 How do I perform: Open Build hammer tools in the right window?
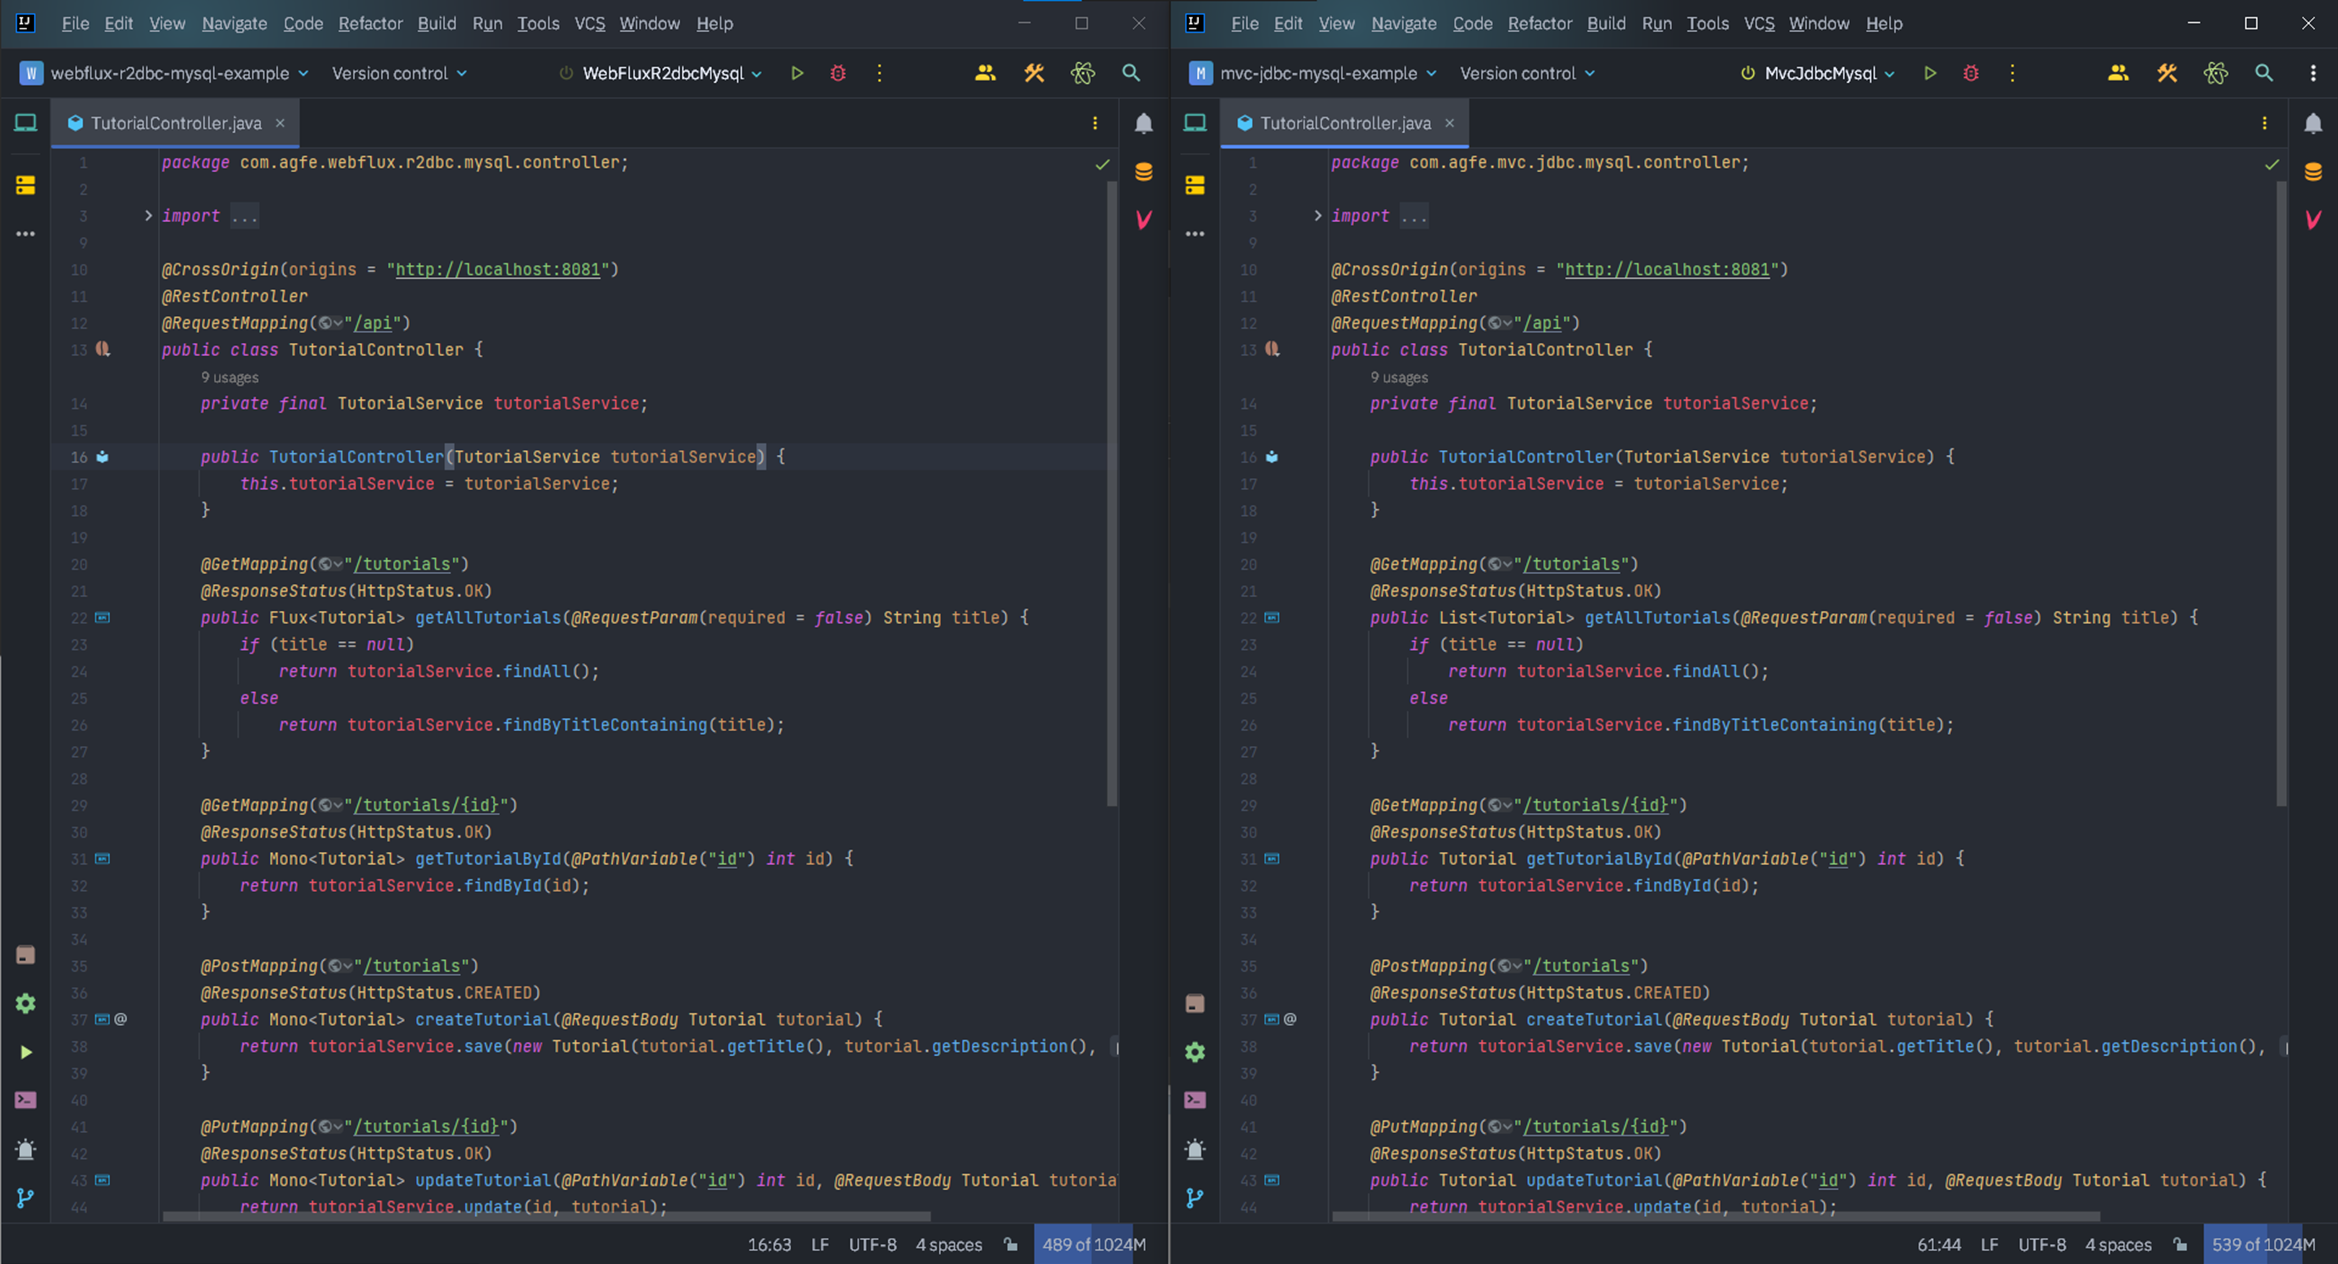click(x=2166, y=73)
